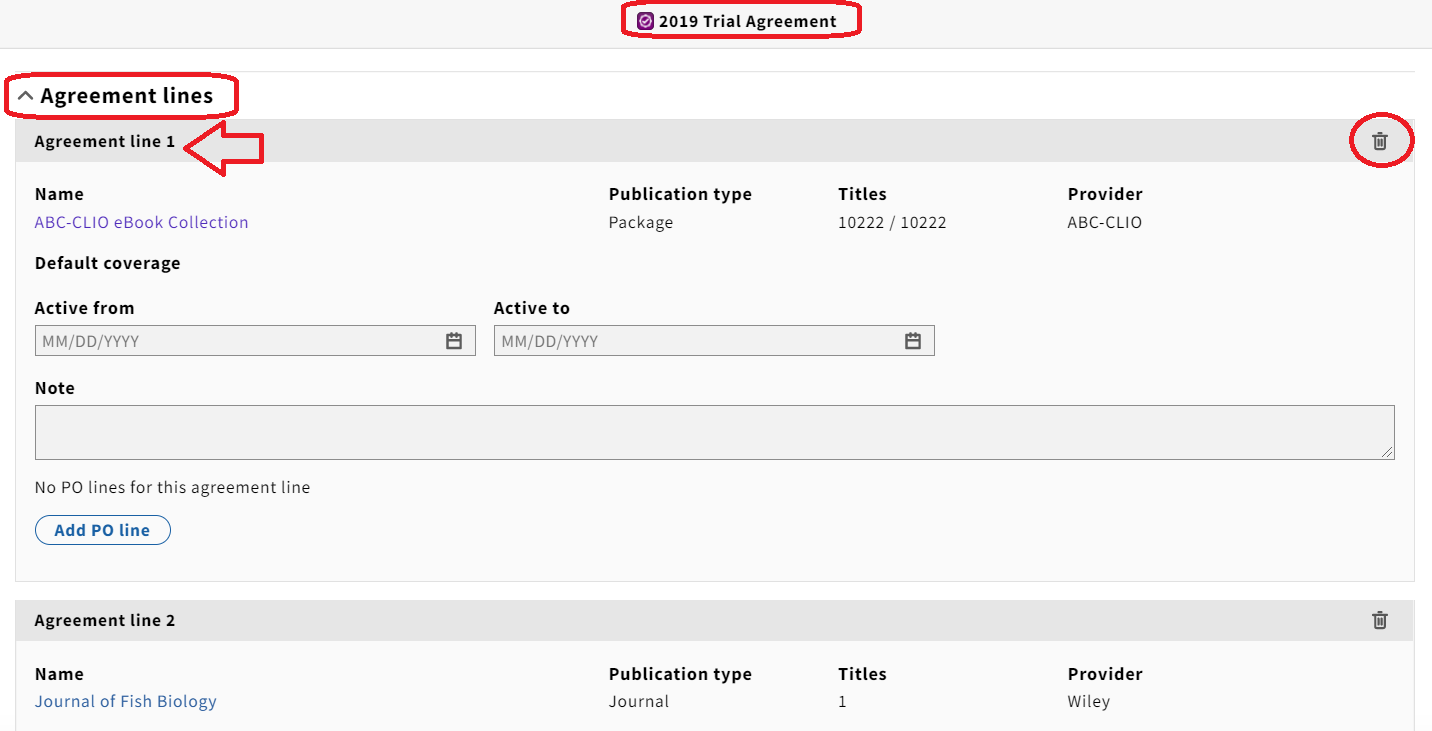Delete Agreement line 2 with trash icon
The width and height of the screenshot is (1432, 731).
[x=1380, y=620]
